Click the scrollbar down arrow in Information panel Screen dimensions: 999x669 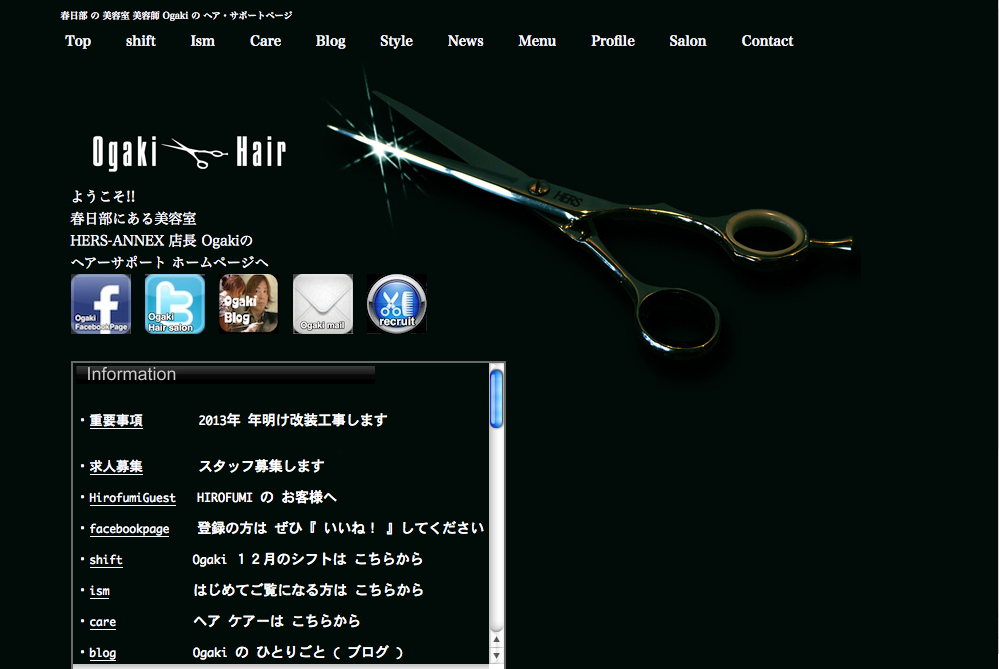[x=496, y=655]
